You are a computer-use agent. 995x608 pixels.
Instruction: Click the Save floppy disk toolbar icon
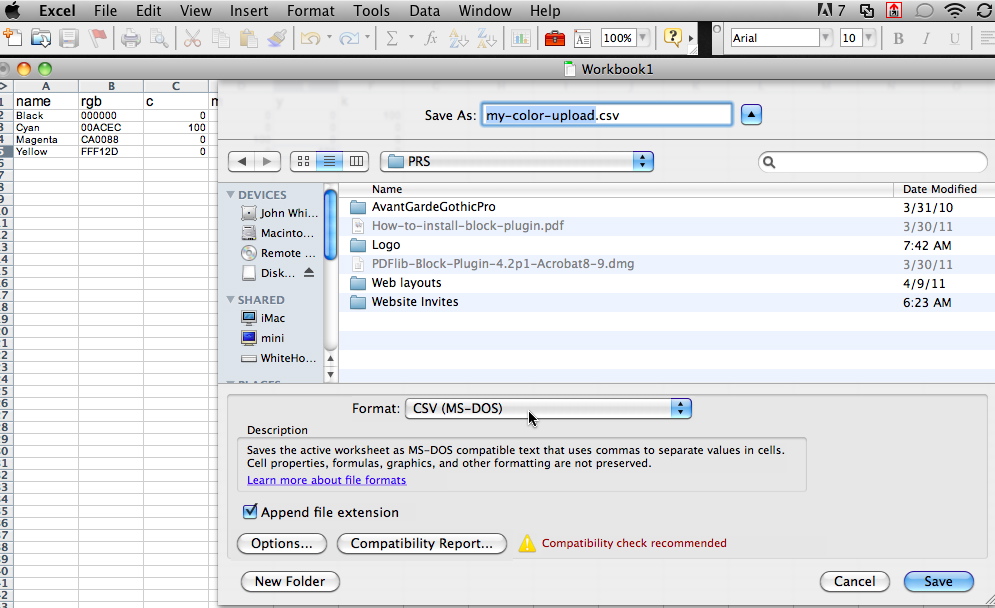[x=69, y=38]
